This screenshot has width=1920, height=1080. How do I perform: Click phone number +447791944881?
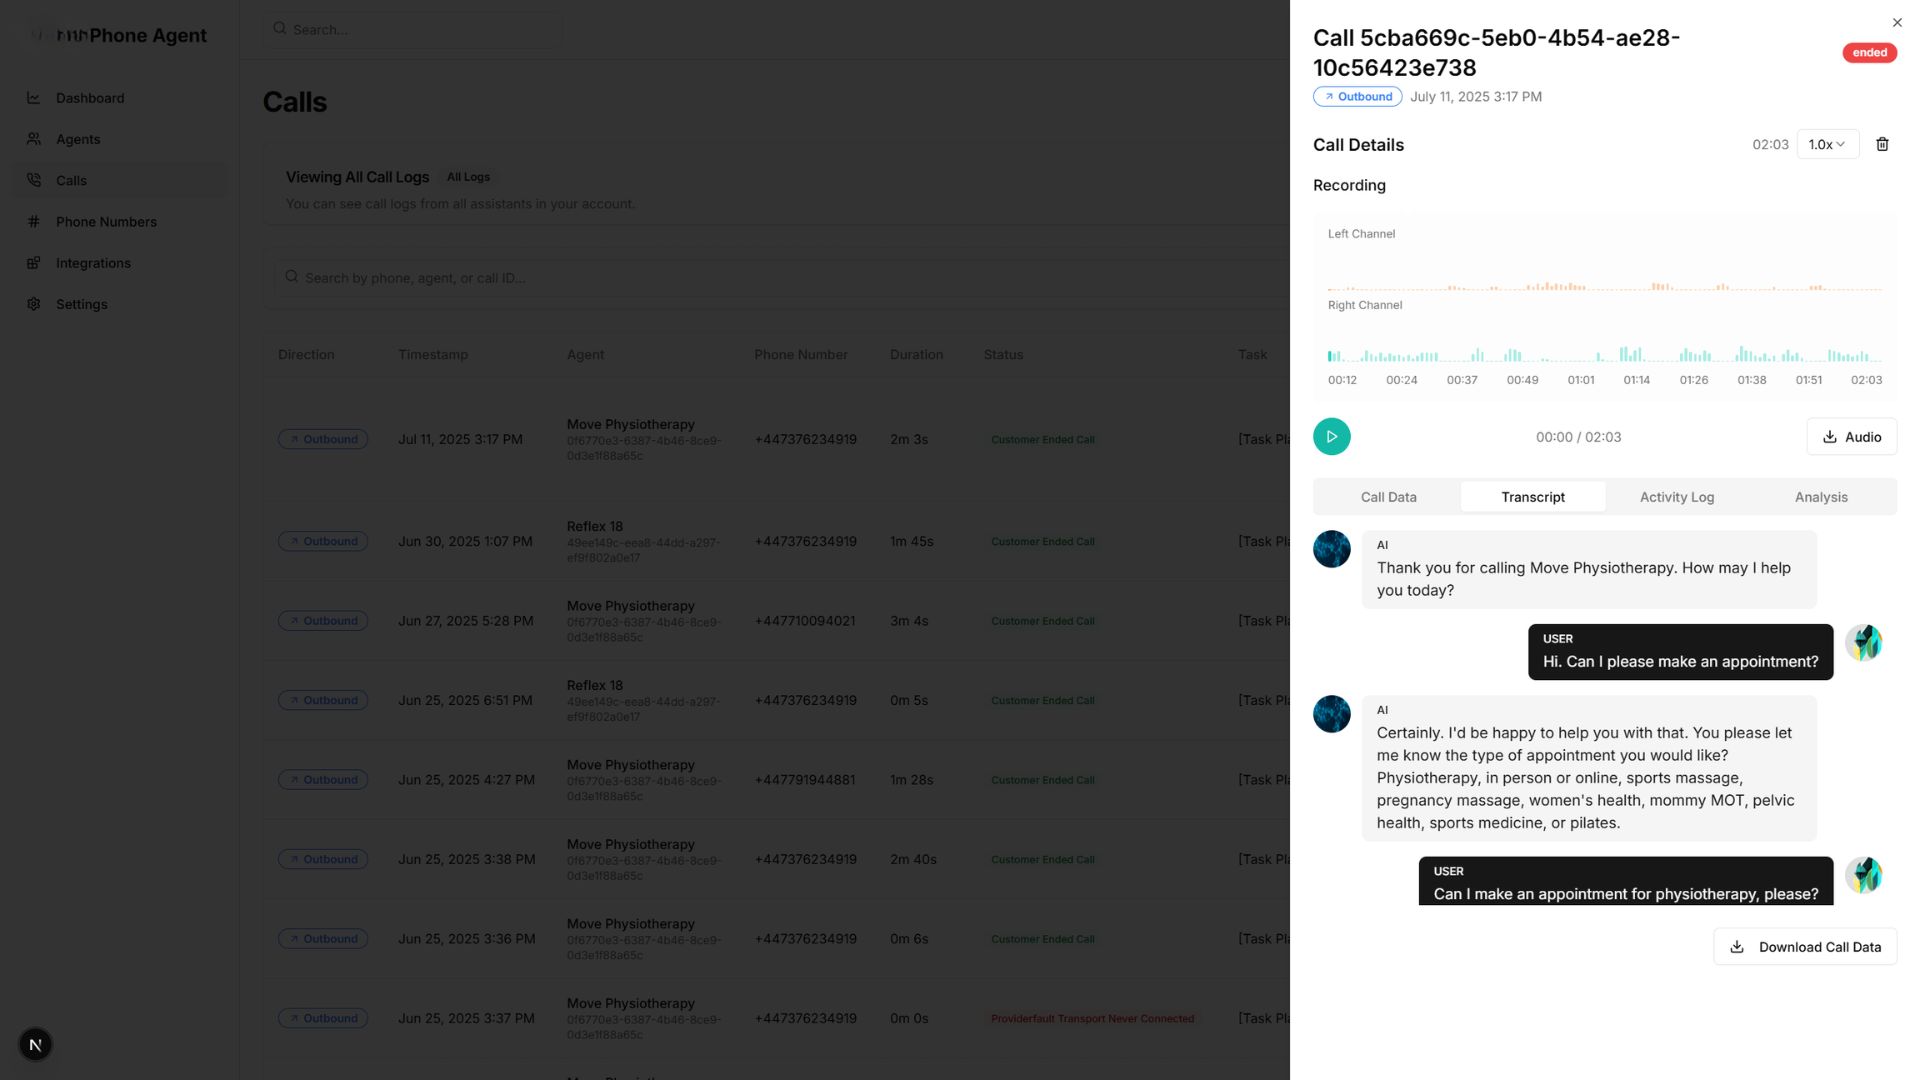click(x=805, y=780)
